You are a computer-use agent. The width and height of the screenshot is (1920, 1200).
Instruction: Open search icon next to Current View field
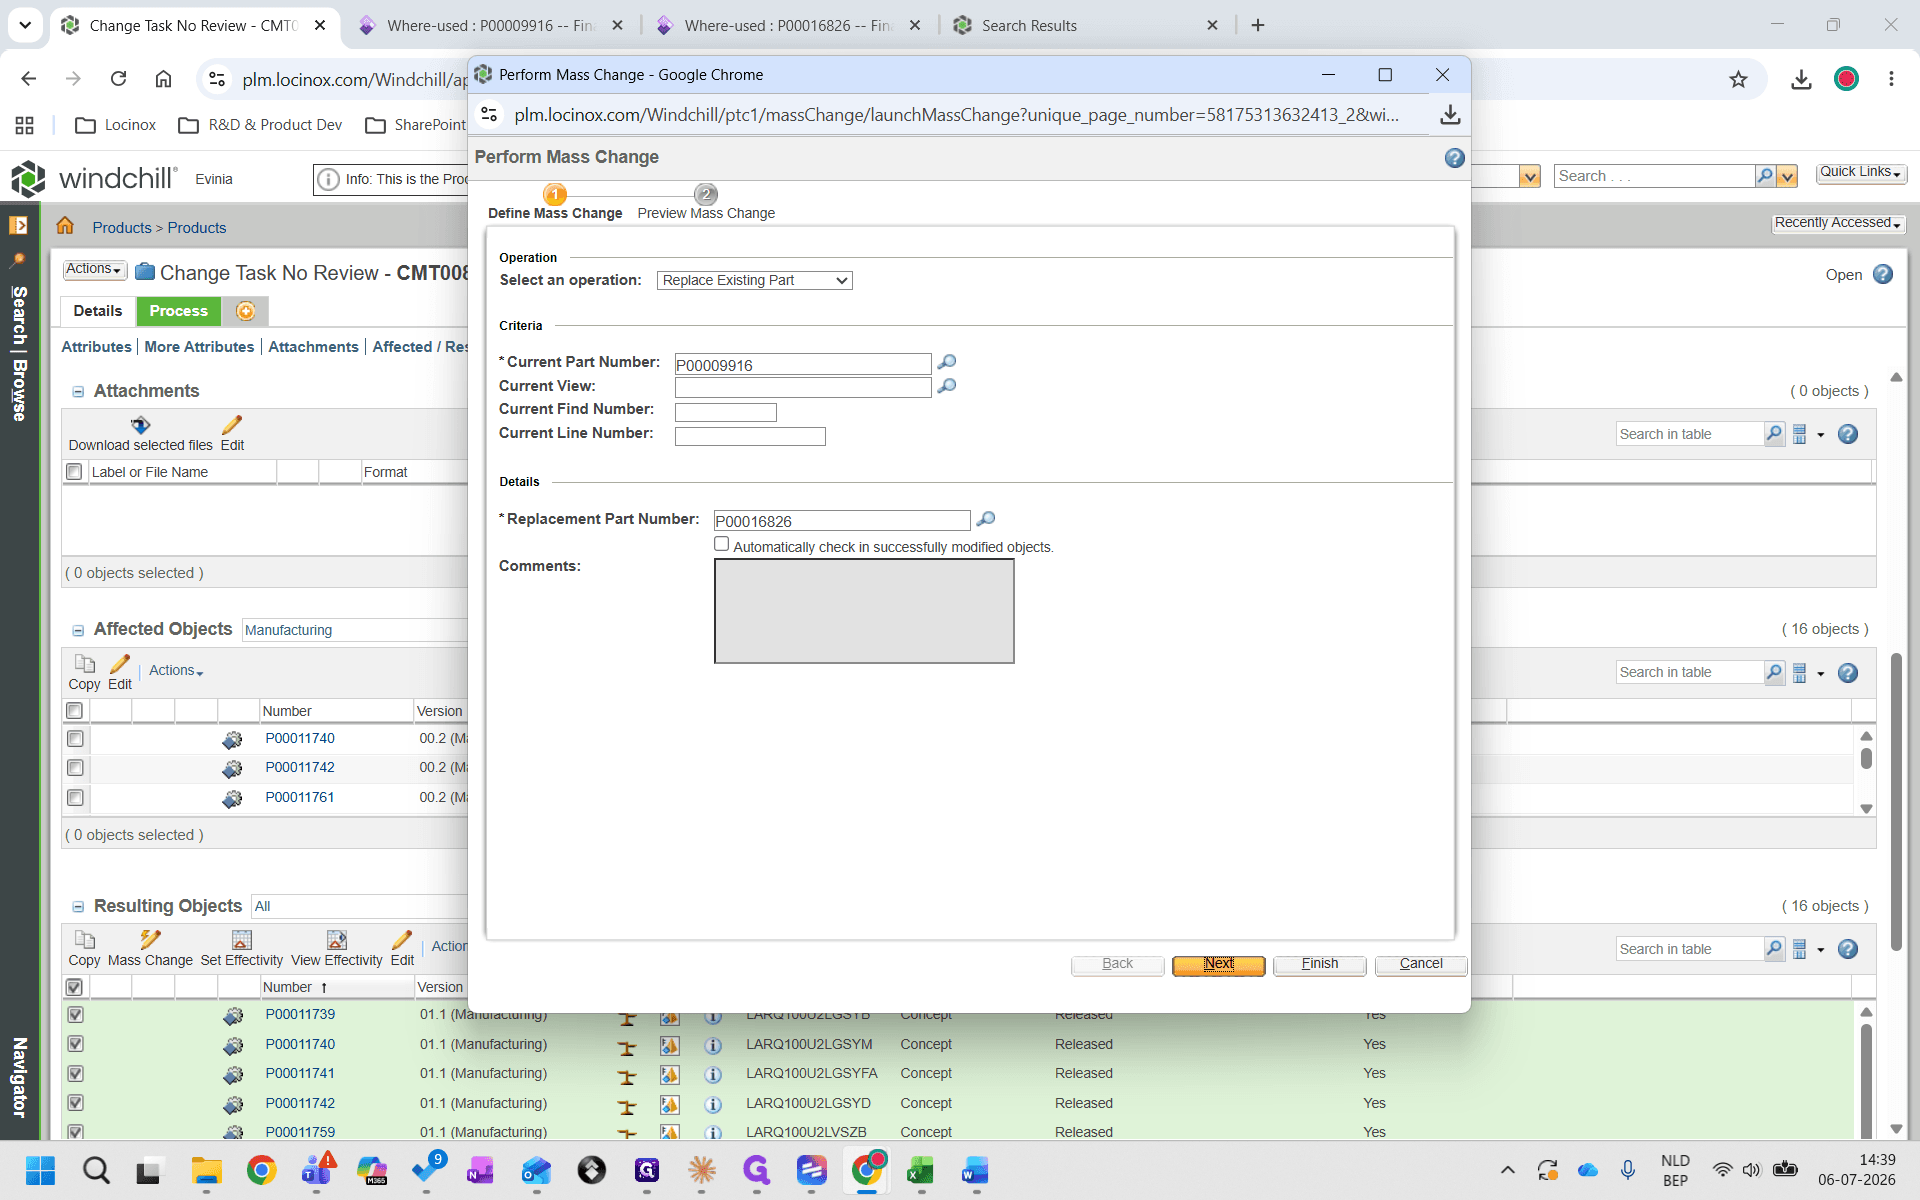[x=947, y=386]
